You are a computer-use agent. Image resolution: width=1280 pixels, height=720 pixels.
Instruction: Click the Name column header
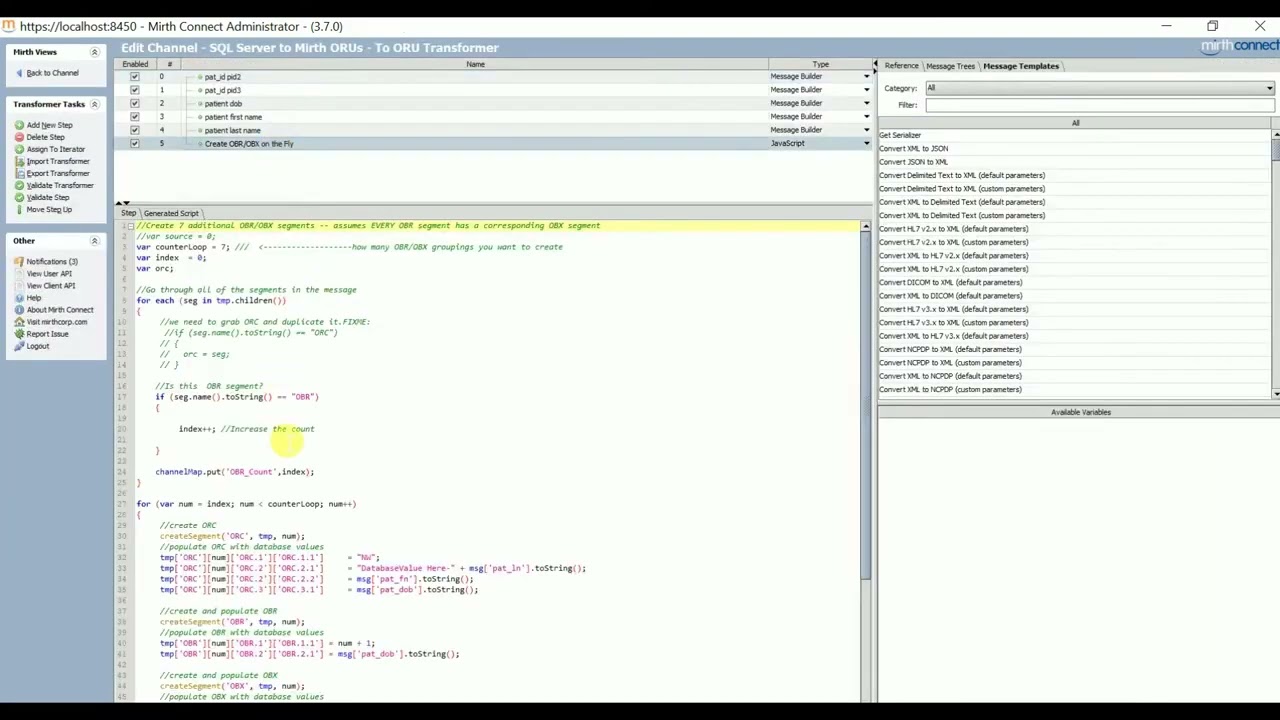[x=475, y=64]
